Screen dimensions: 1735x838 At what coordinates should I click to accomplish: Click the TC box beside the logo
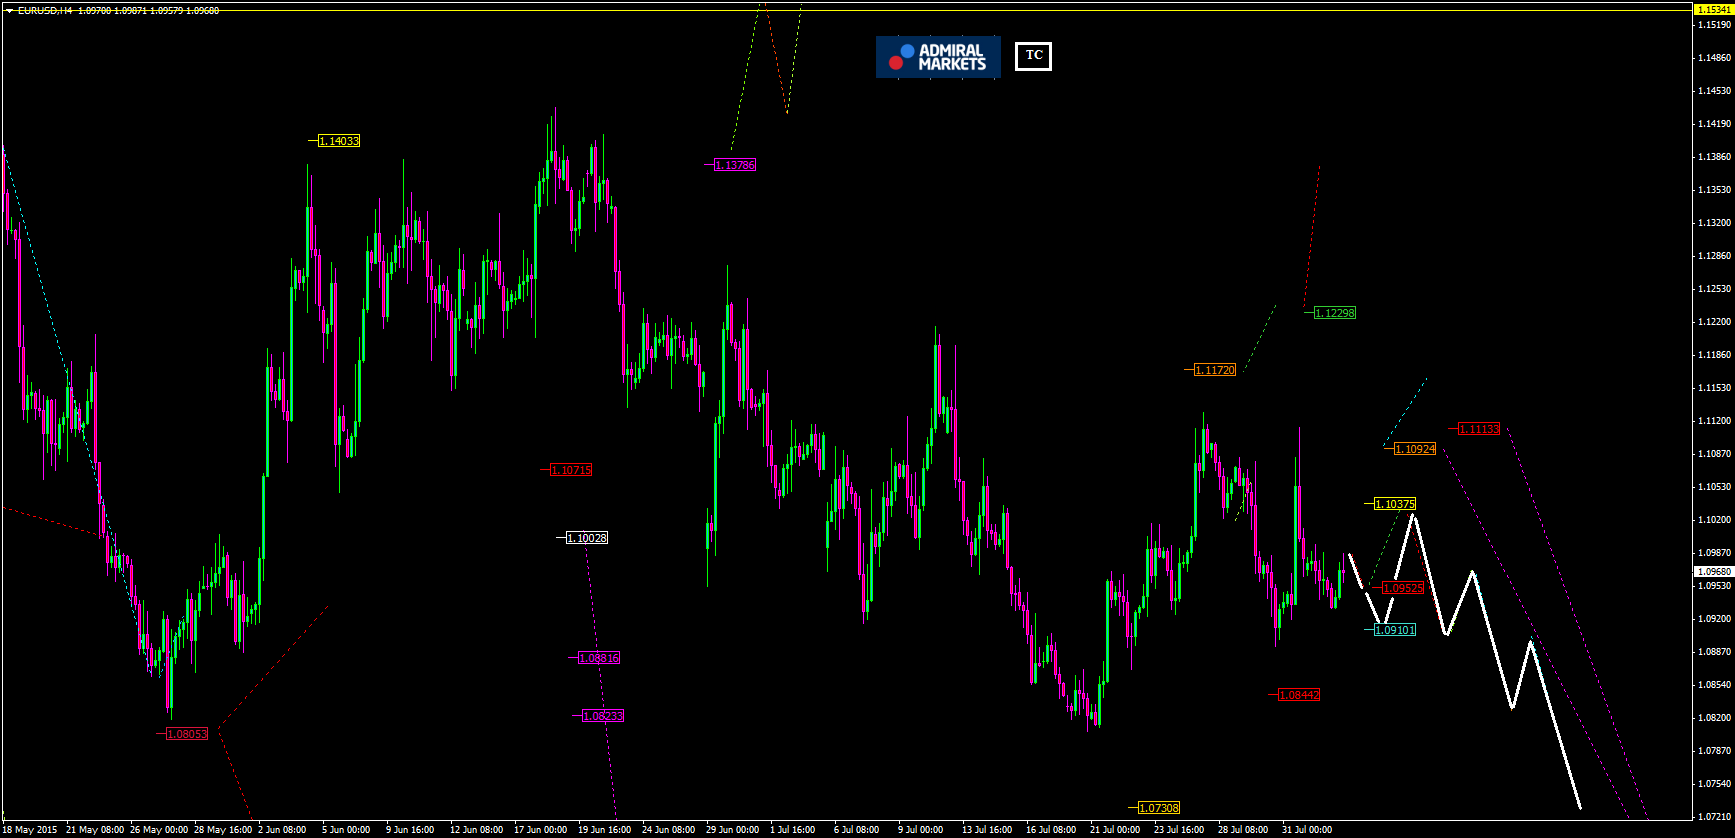1033,56
